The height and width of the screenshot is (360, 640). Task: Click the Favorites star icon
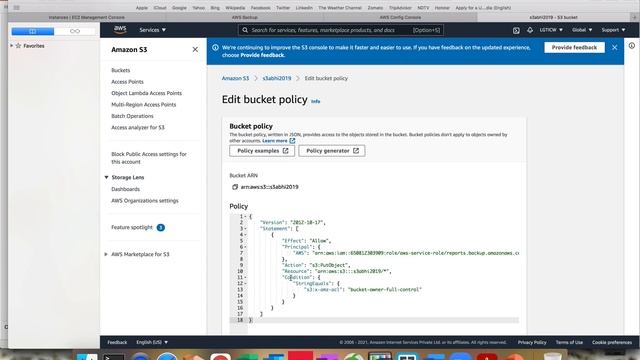click(x=18, y=46)
